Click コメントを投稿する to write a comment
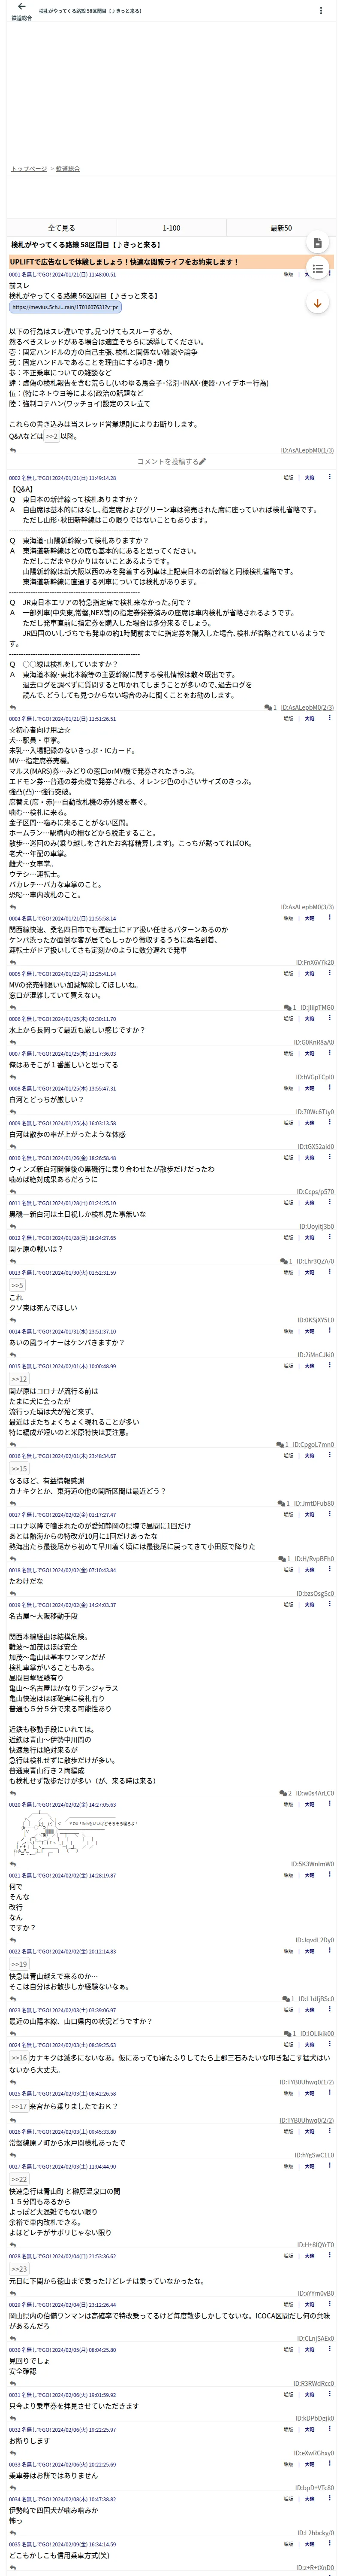The height and width of the screenshot is (2576, 343). pyautogui.click(x=171, y=462)
